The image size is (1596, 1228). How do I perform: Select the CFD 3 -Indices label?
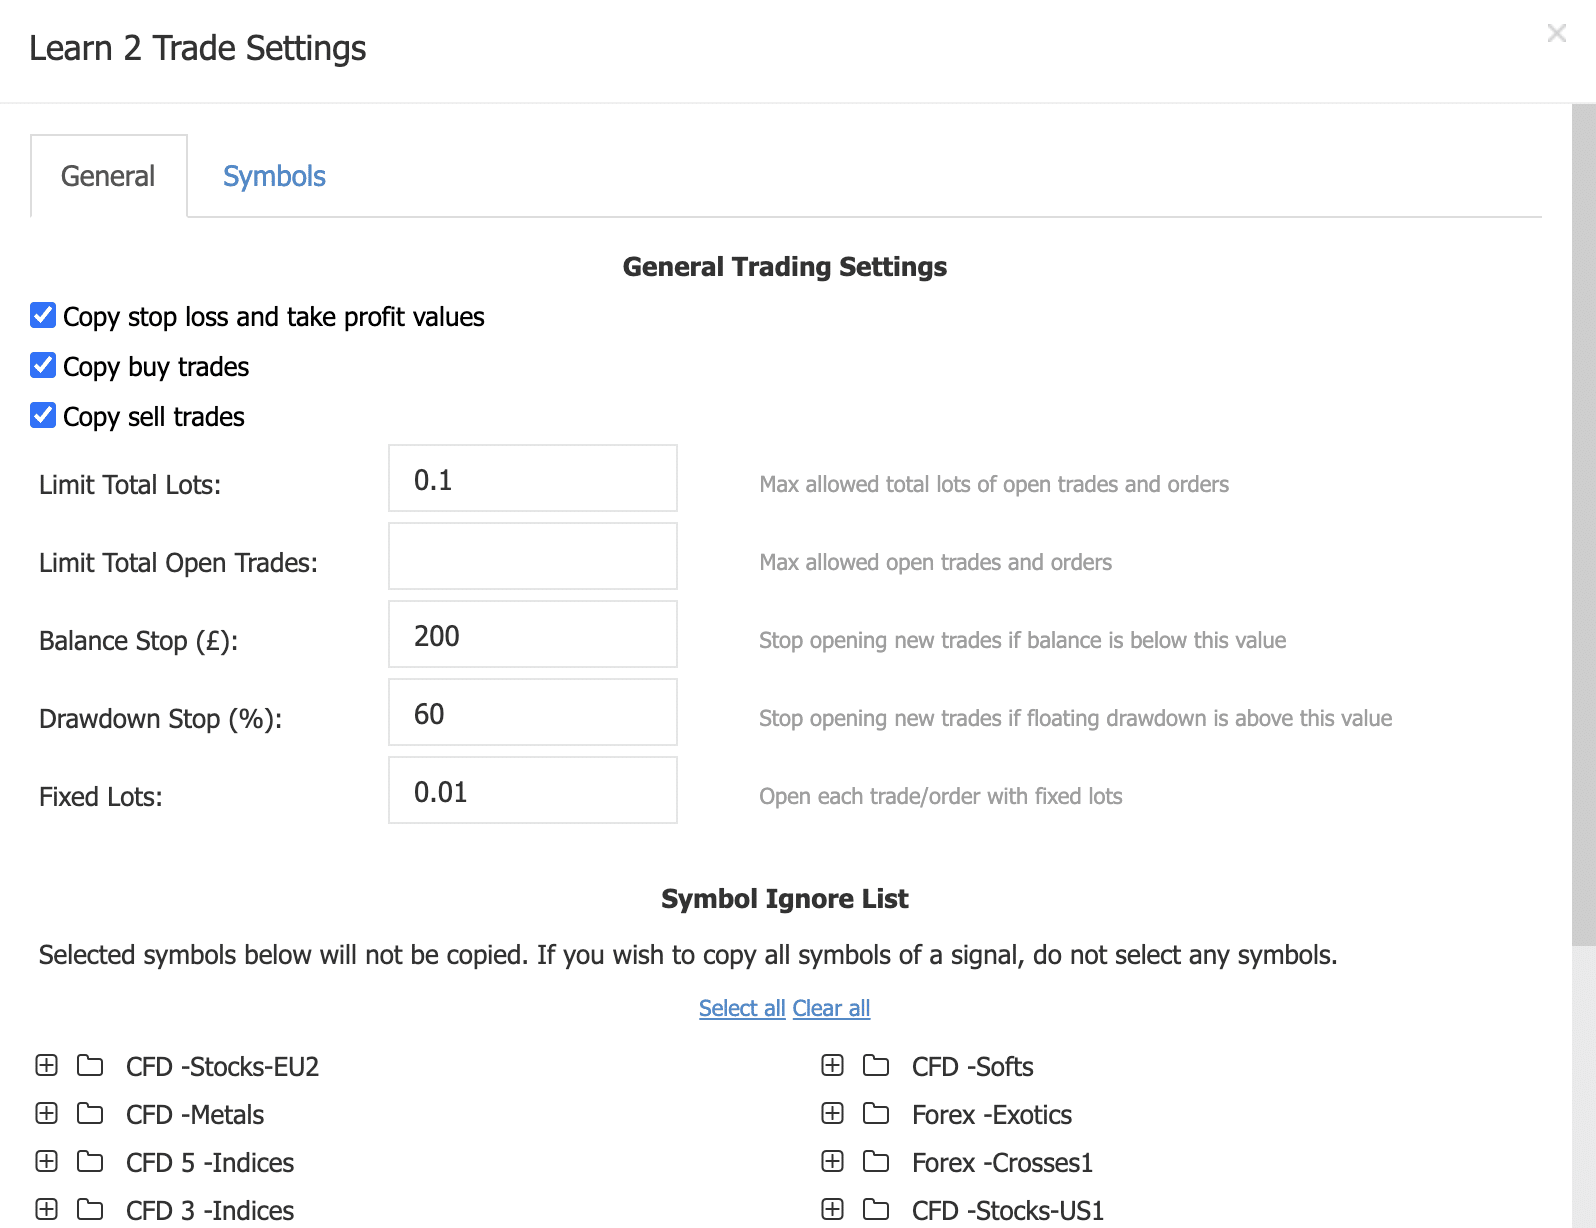[210, 1211]
